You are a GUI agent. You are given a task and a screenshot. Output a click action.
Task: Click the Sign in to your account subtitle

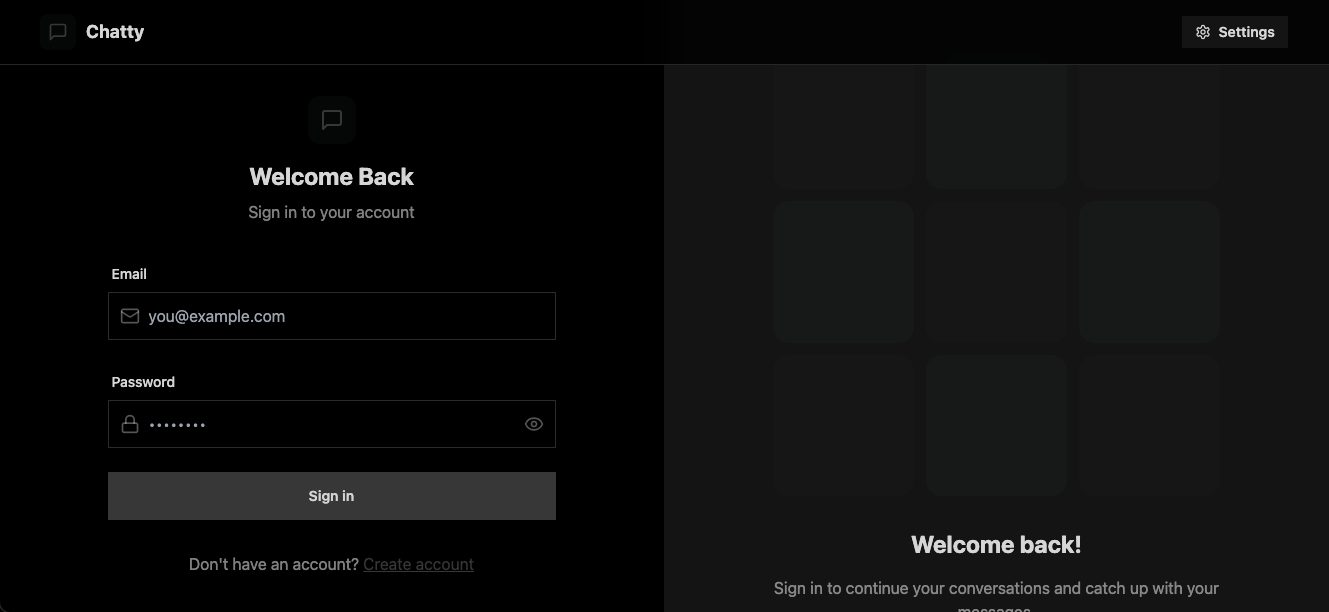pos(331,212)
